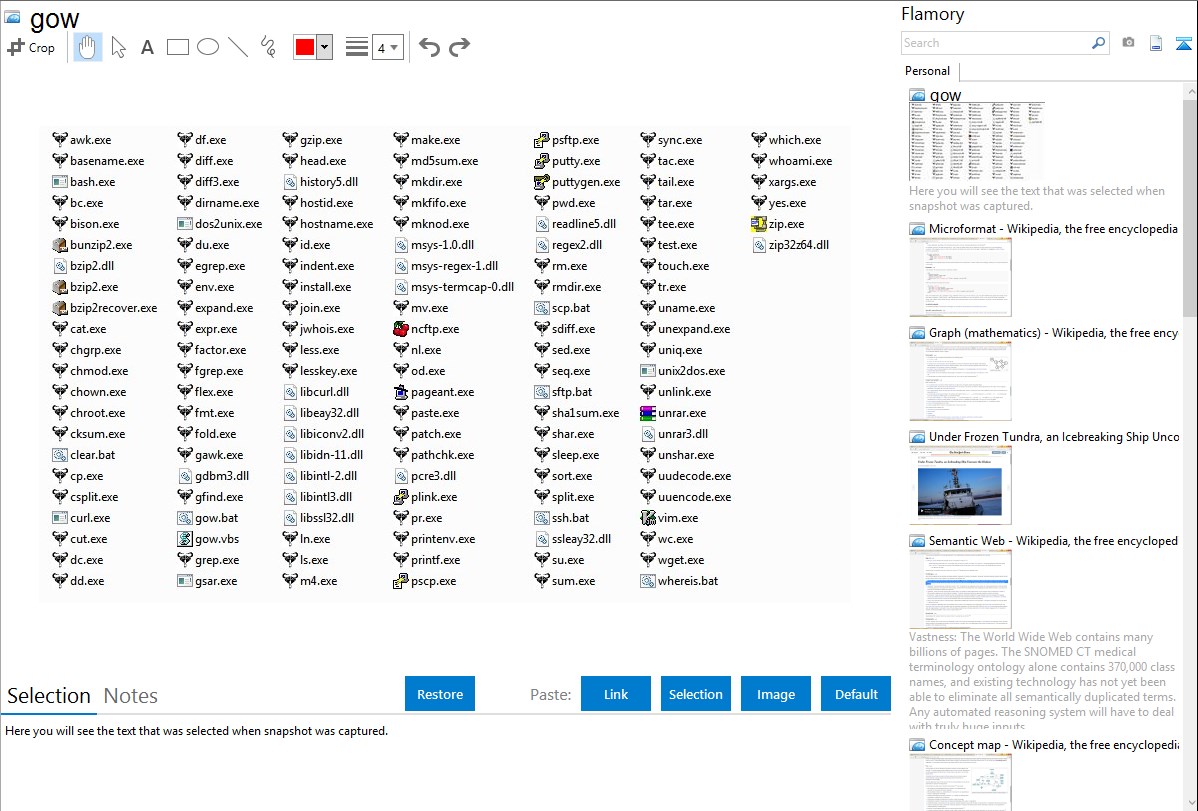
Task: Switch to the Selection tab
Action: [x=49, y=696]
